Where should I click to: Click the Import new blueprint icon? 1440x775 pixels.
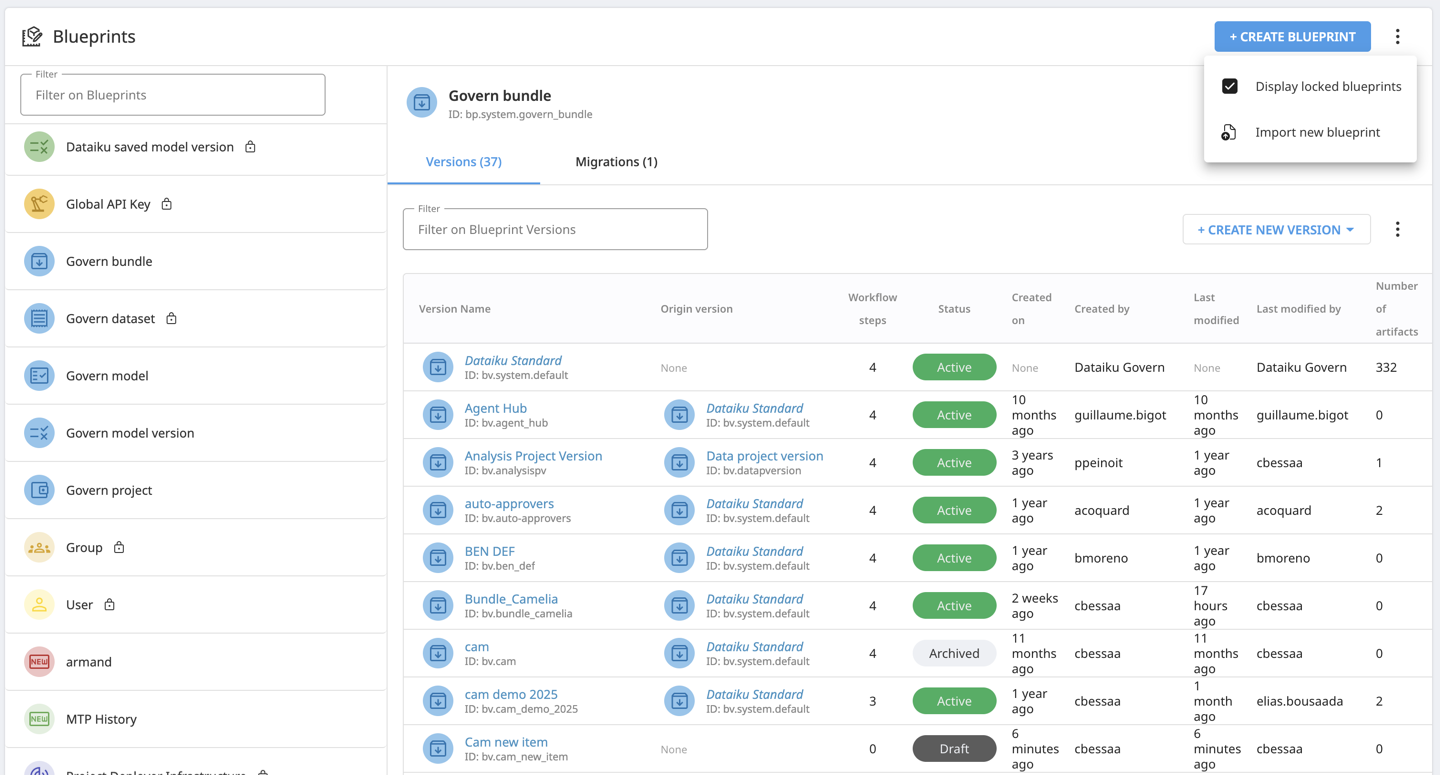pos(1229,132)
